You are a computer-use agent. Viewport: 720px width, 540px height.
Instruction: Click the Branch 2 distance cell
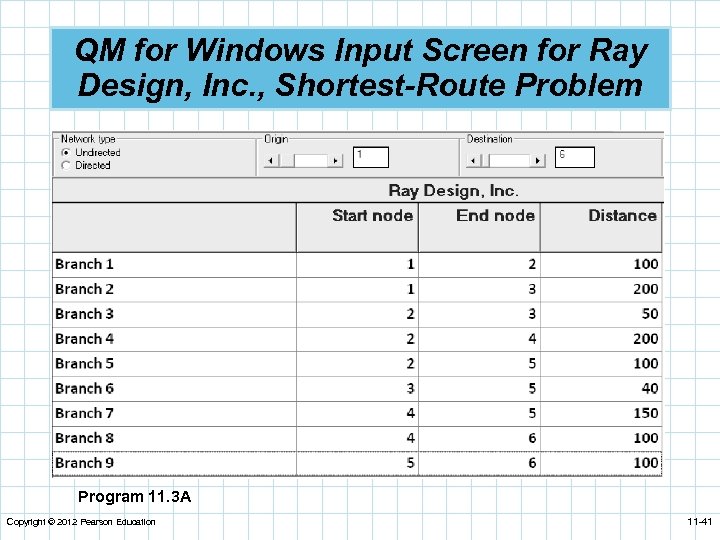601,289
